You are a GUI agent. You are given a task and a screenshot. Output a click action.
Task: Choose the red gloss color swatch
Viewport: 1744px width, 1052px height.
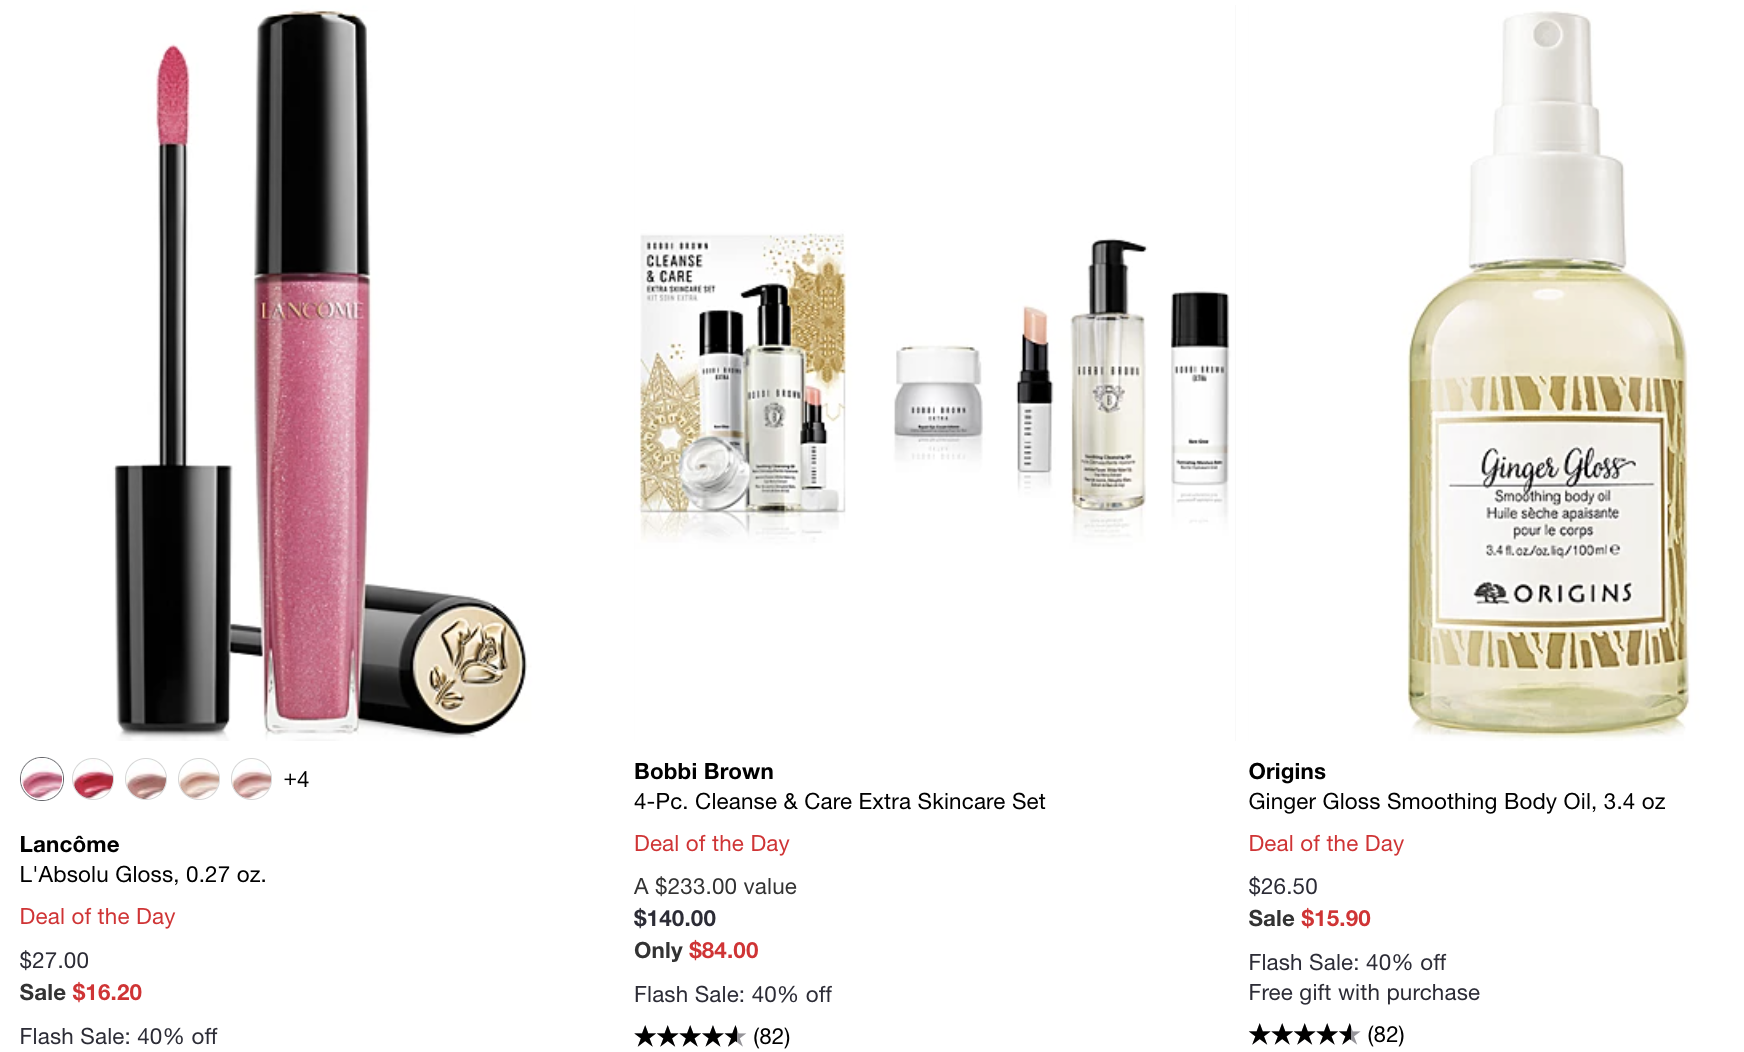tap(94, 779)
